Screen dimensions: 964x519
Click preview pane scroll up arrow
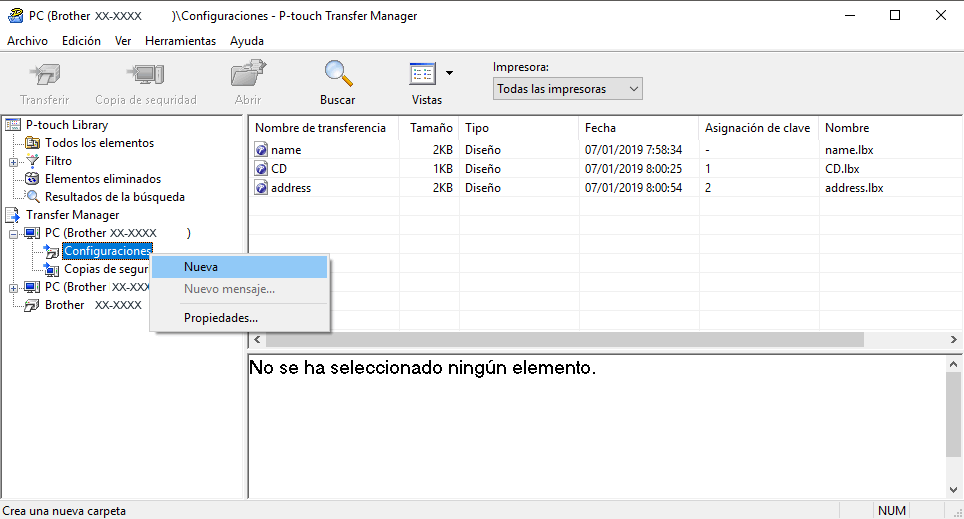point(954,364)
